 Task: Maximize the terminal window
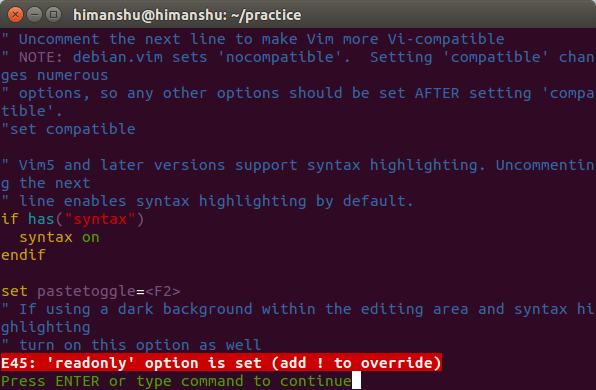pos(53,15)
